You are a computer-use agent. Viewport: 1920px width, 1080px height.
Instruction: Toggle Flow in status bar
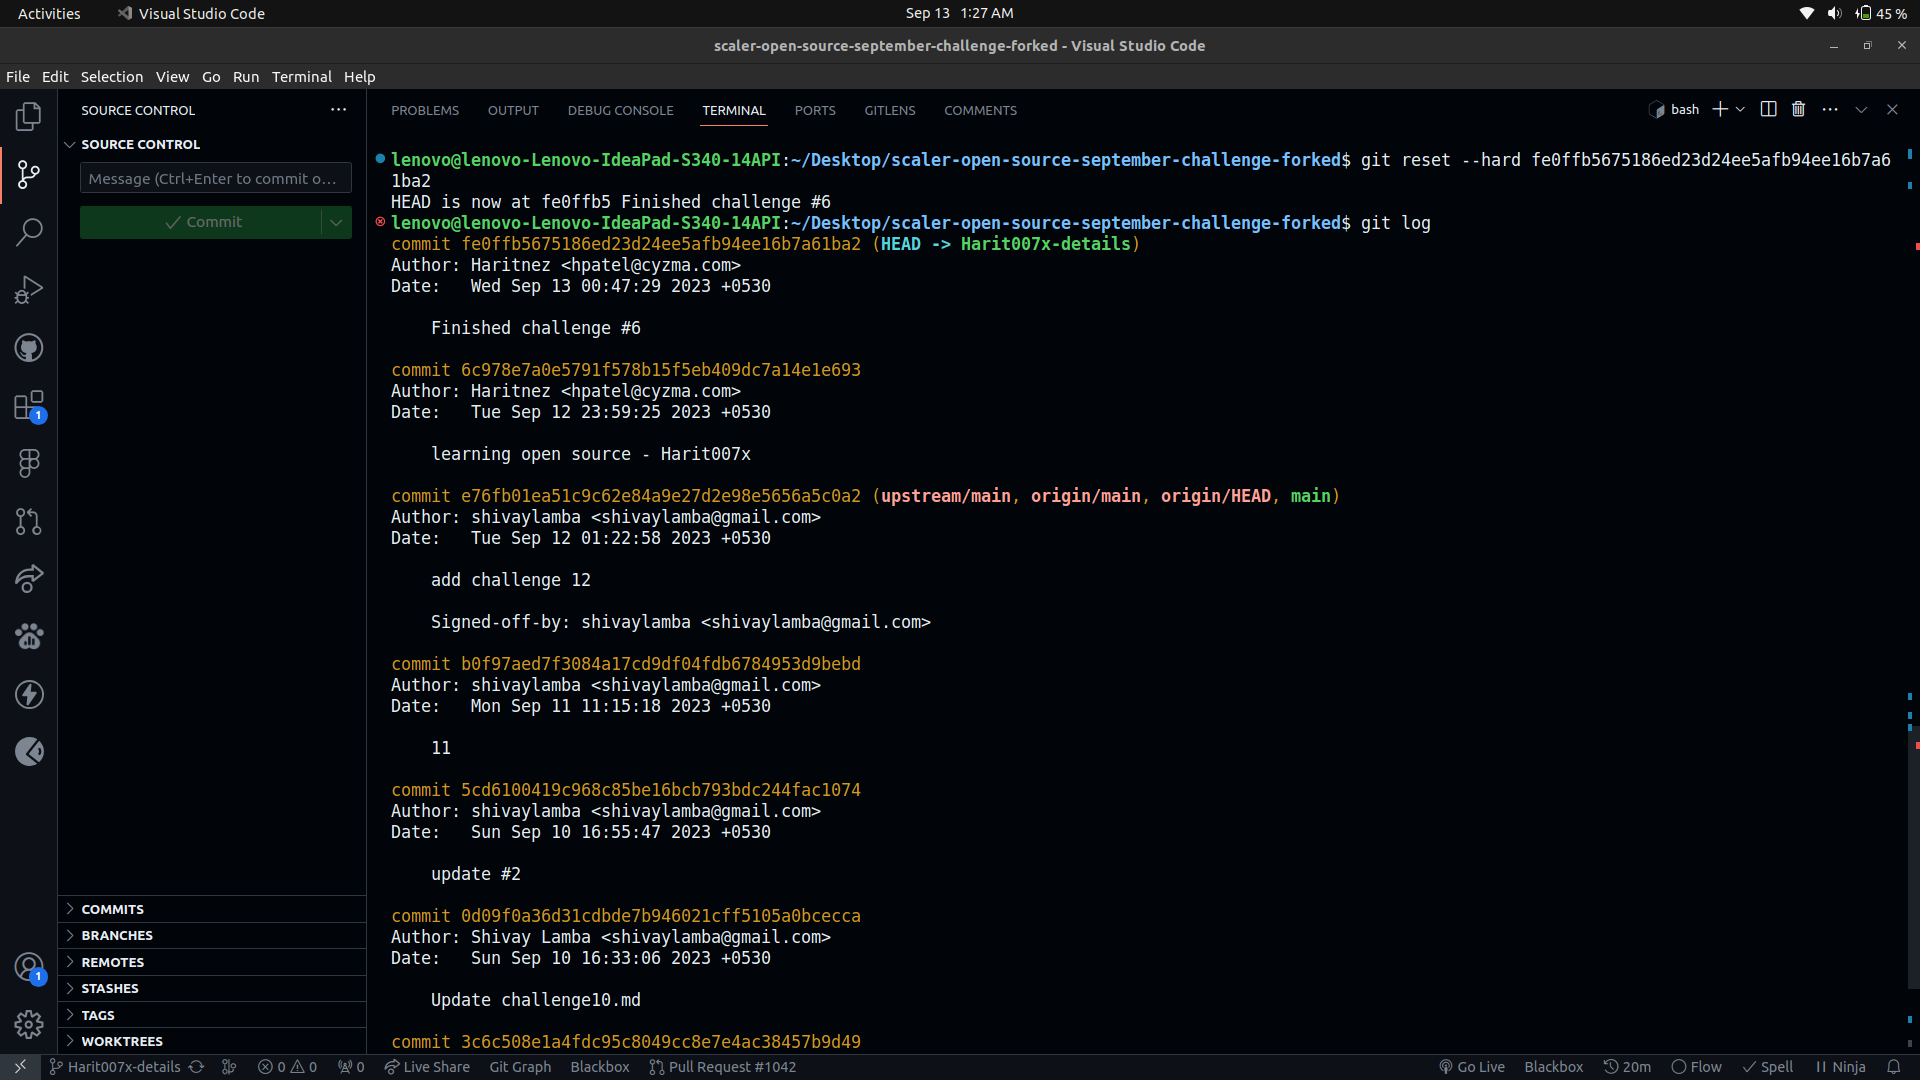point(1697,1067)
